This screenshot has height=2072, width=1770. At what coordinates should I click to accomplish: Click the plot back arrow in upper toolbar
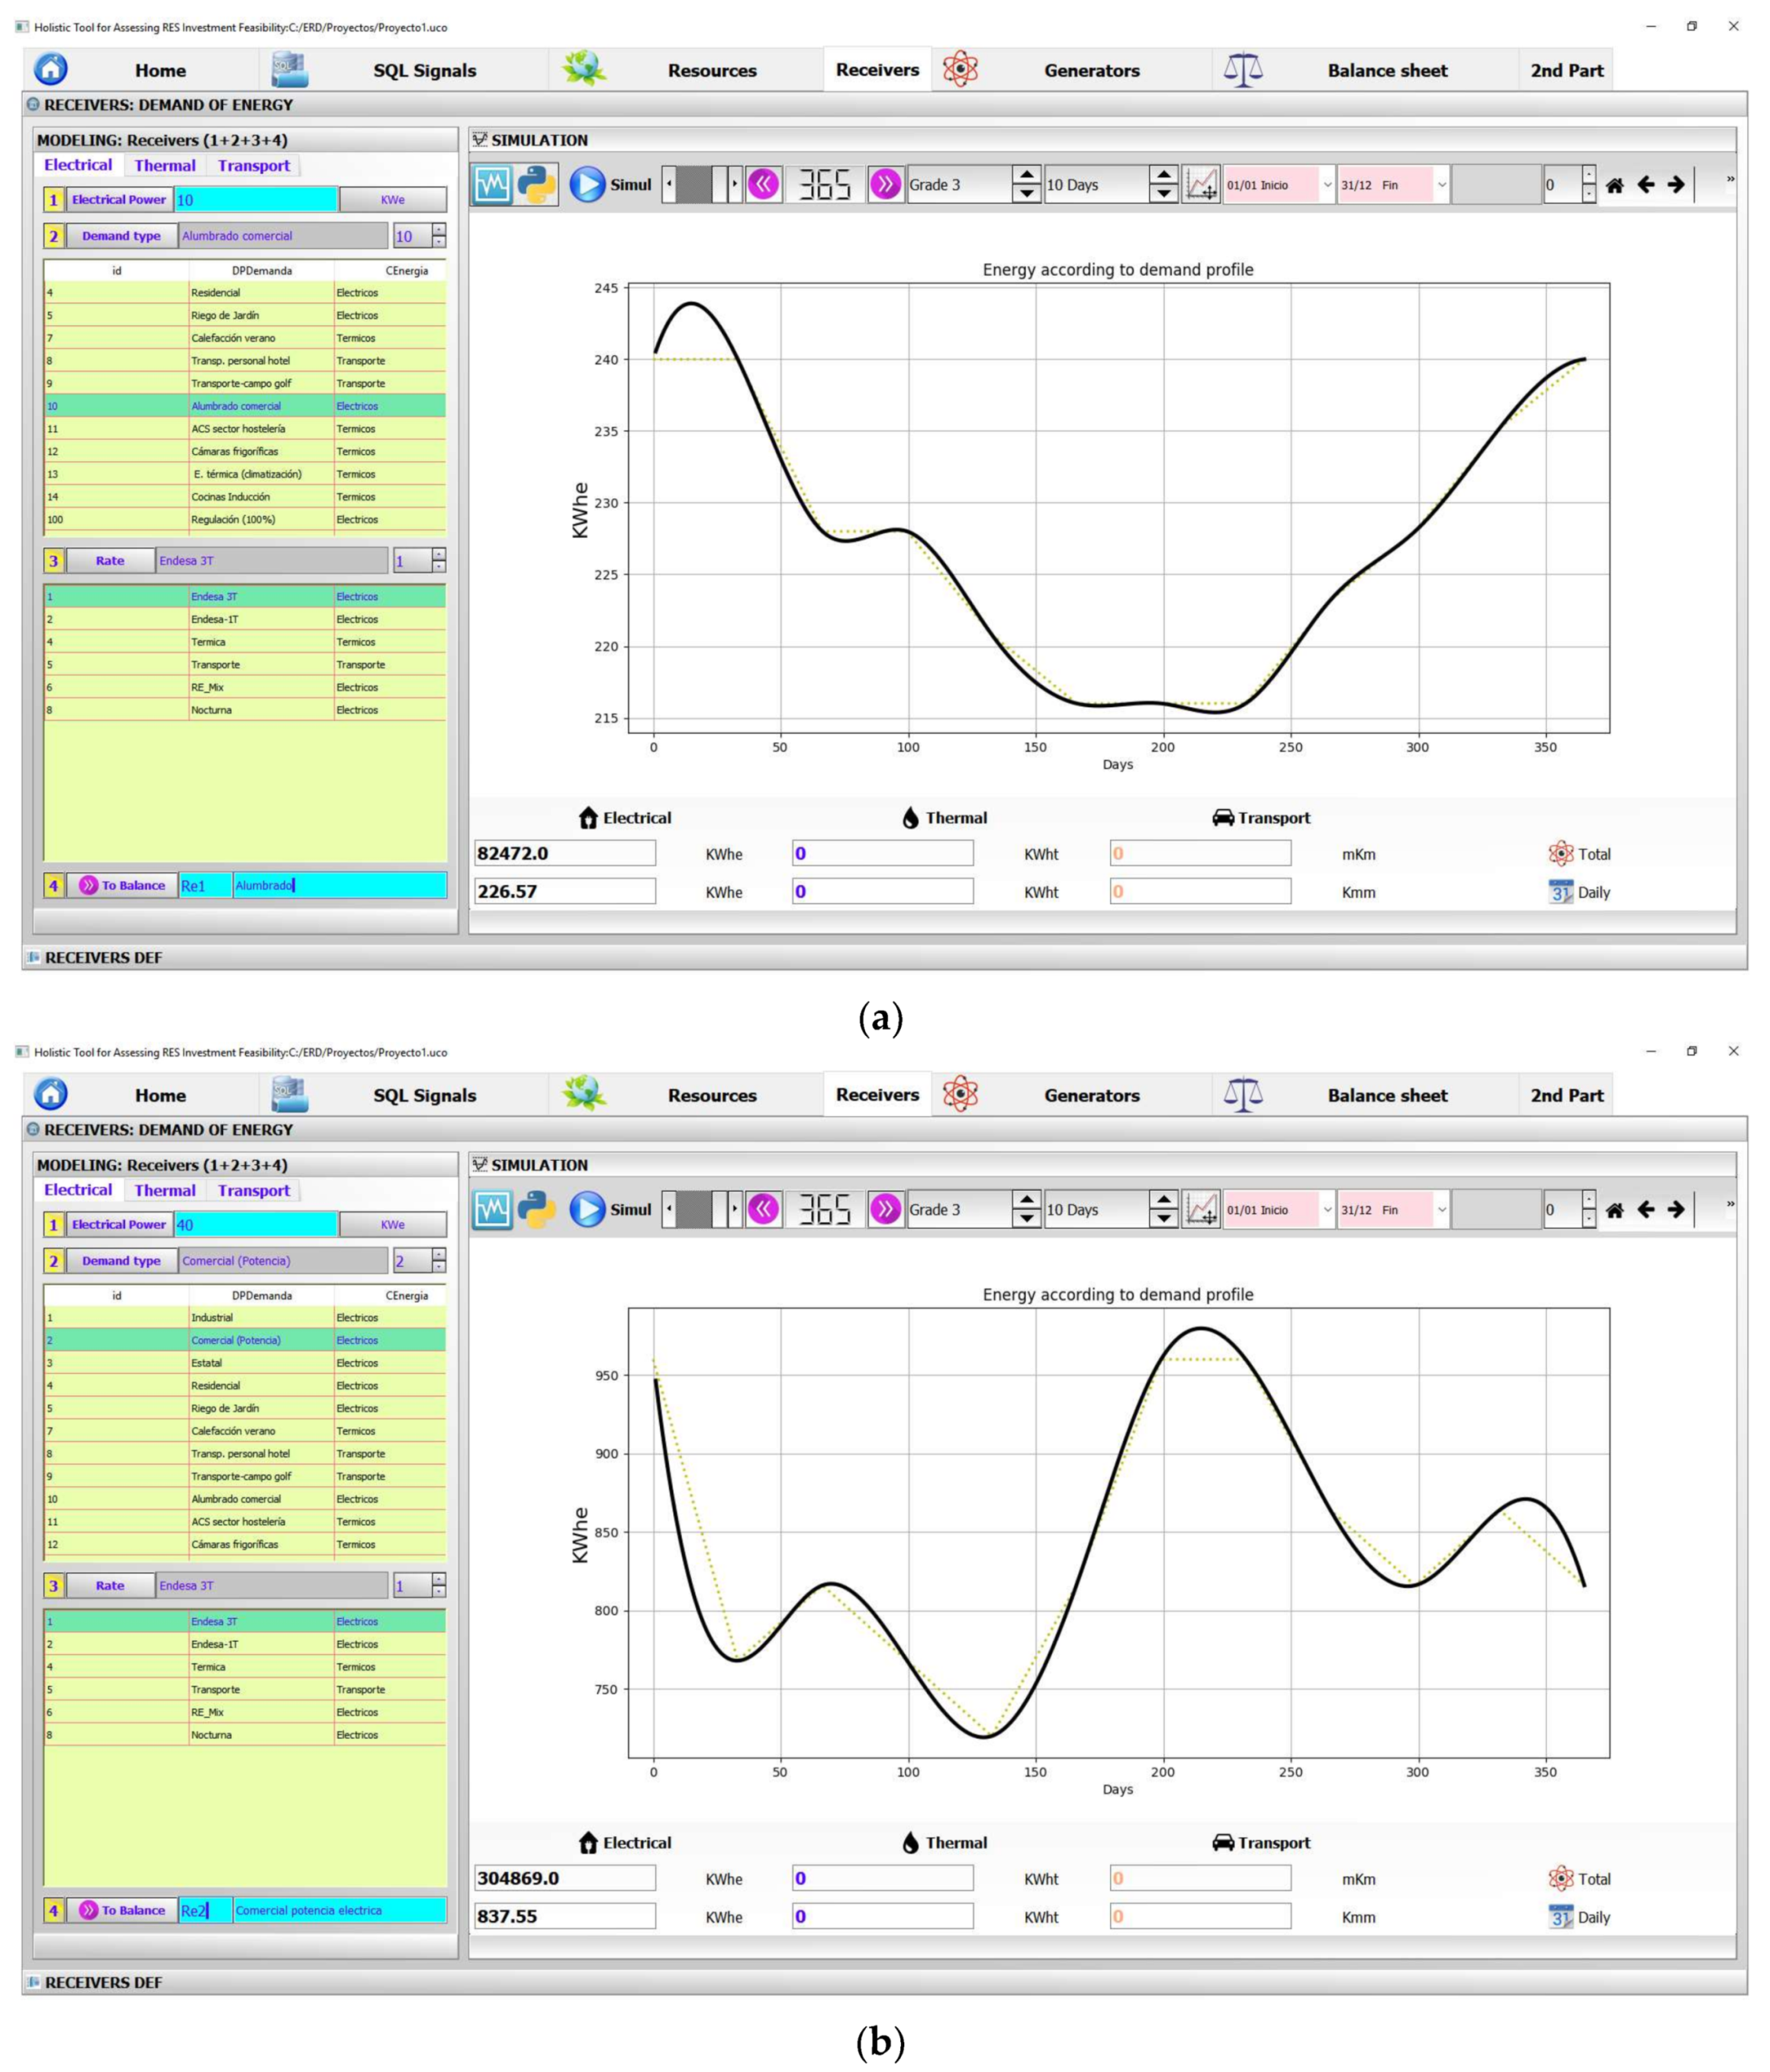[x=1645, y=185]
